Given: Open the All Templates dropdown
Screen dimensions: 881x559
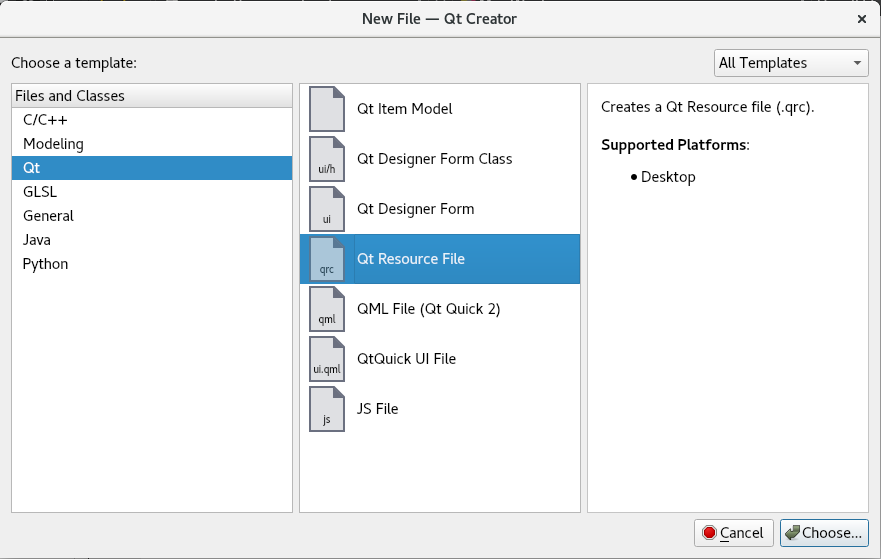Looking at the screenshot, I should pos(791,63).
